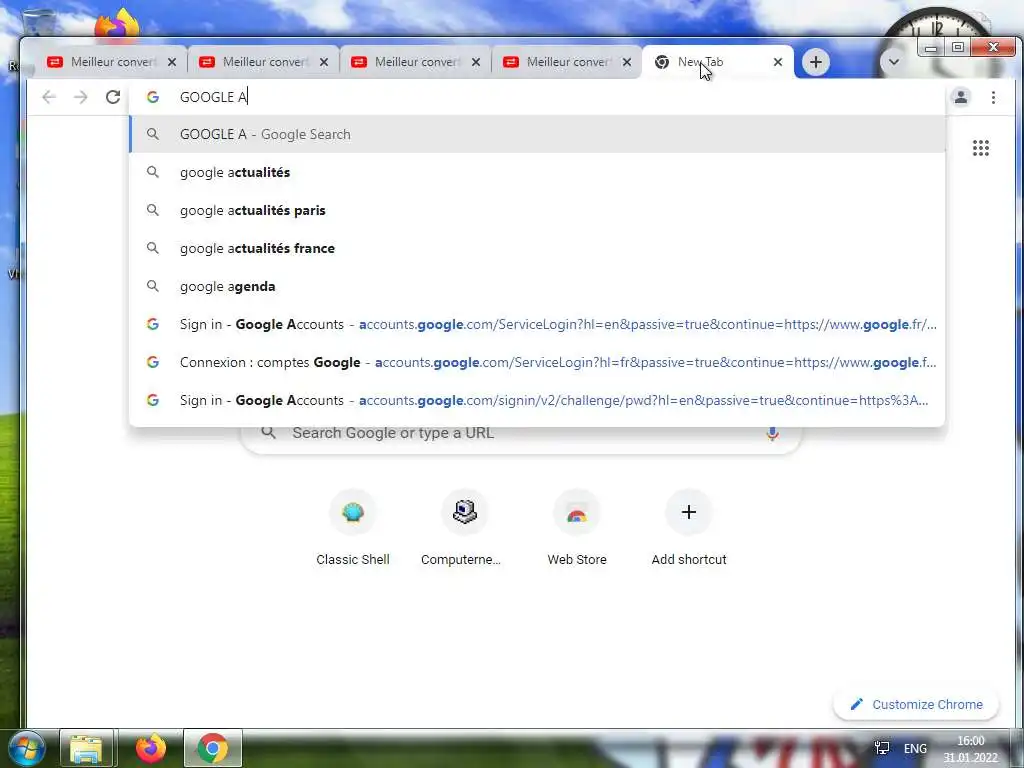Click the forward navigation arrow

[80, 97]
